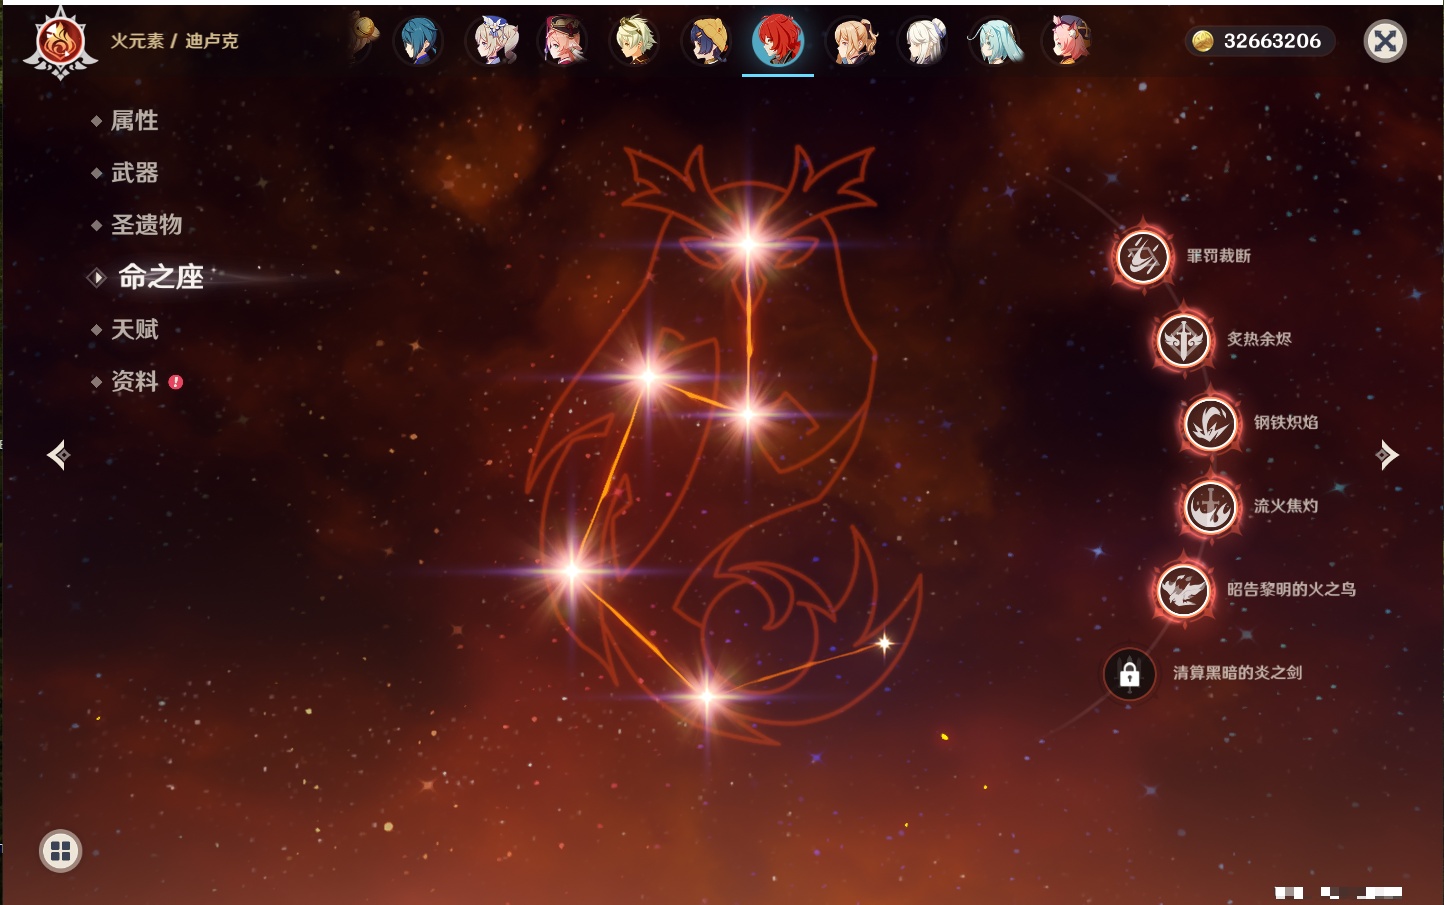Screen dimensions: 1444x905
Task: Click the 流火焦灼 label text
Action: (x=1286, y=506)
